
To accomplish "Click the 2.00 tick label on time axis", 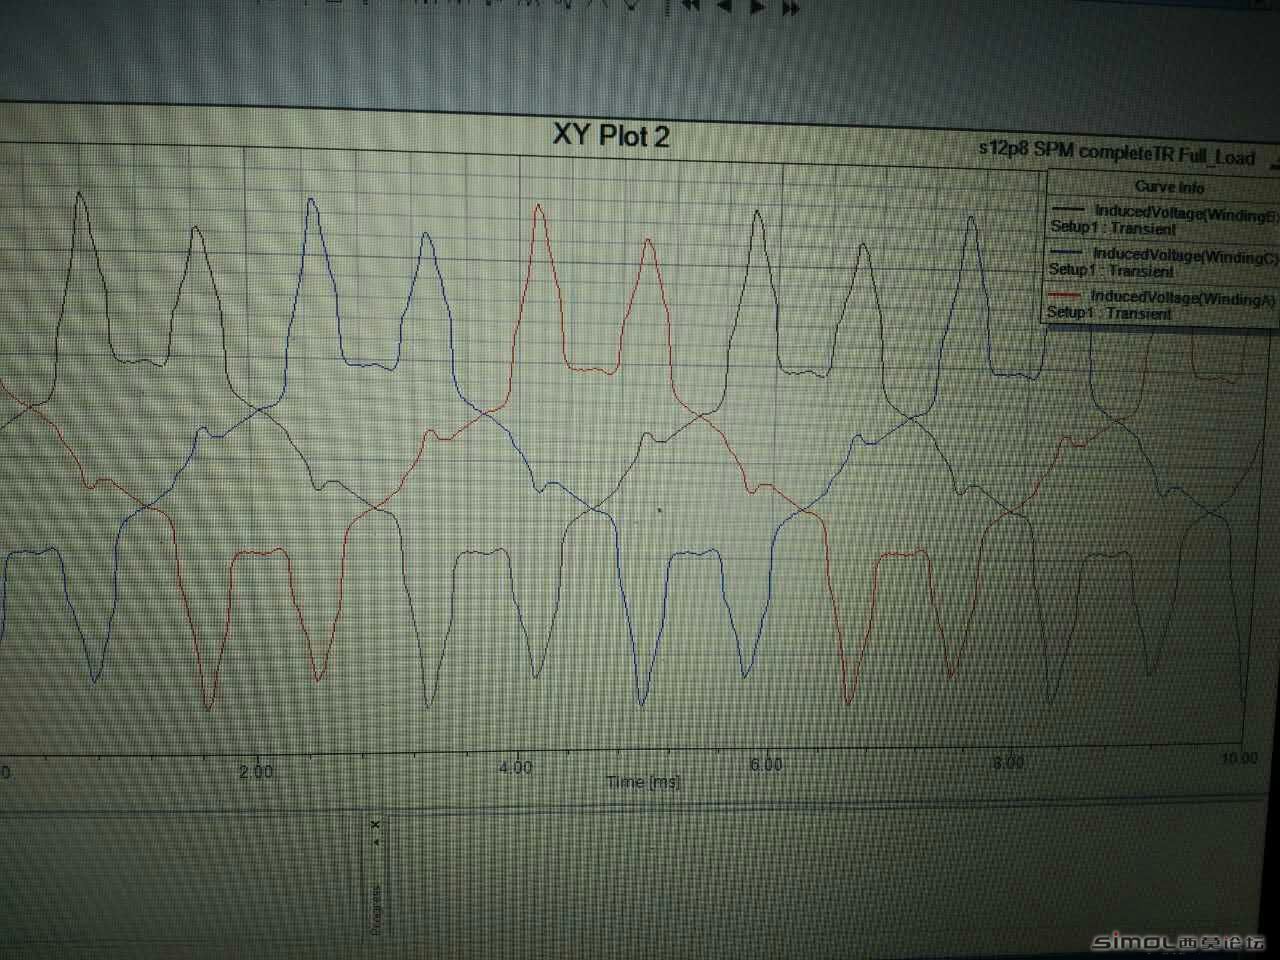I will coord(256,771).
